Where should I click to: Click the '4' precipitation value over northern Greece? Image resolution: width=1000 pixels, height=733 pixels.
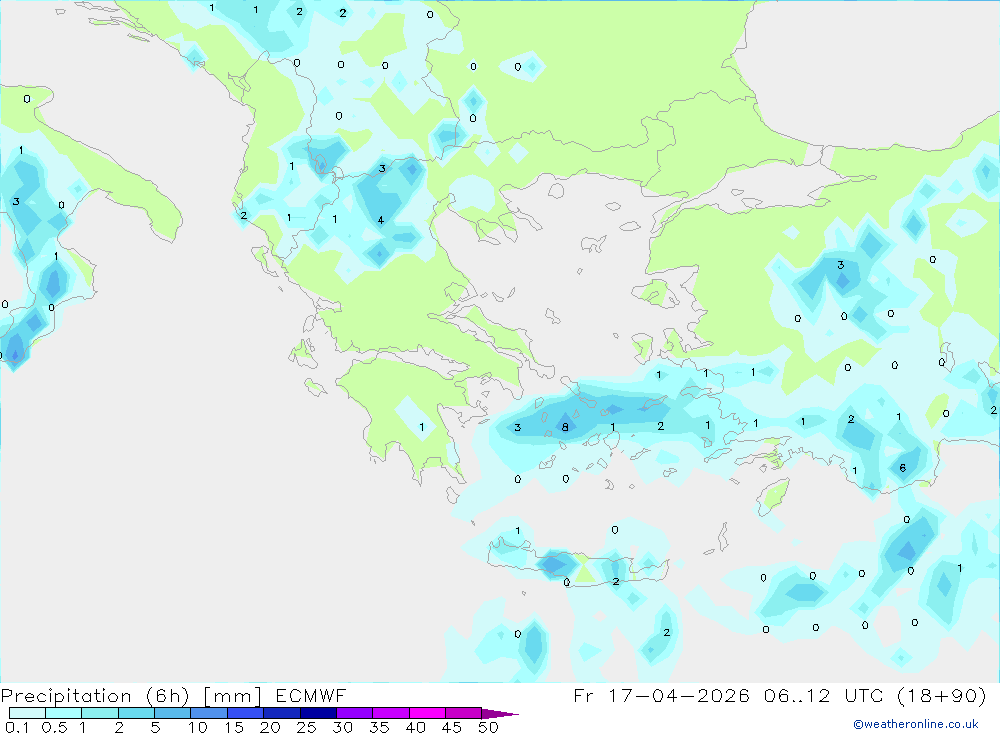click(x=381, y=221)
